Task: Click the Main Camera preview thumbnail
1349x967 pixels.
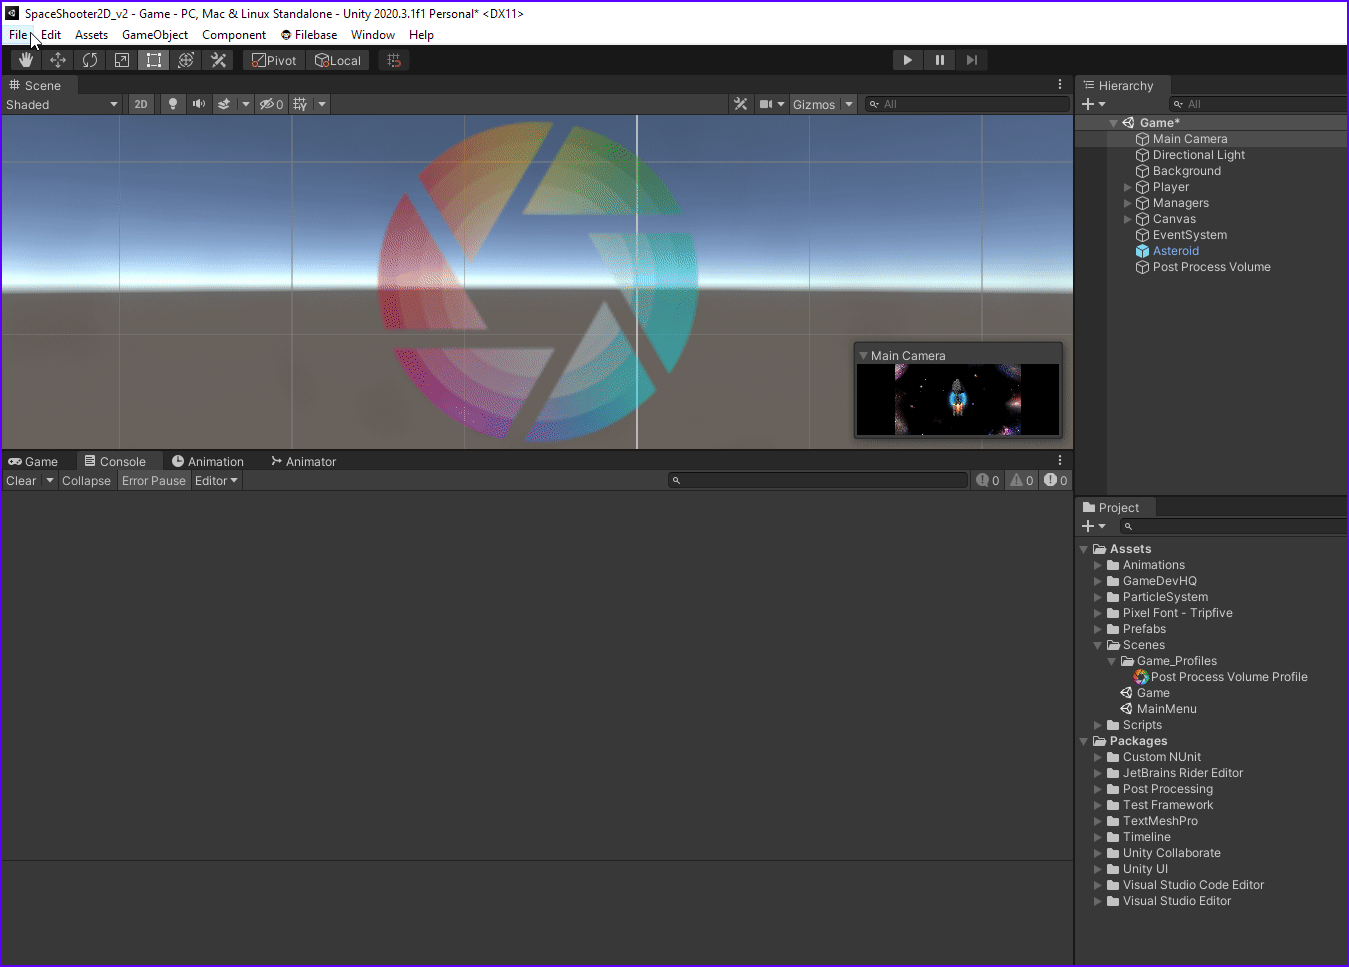Action: (x=958, y=399)
